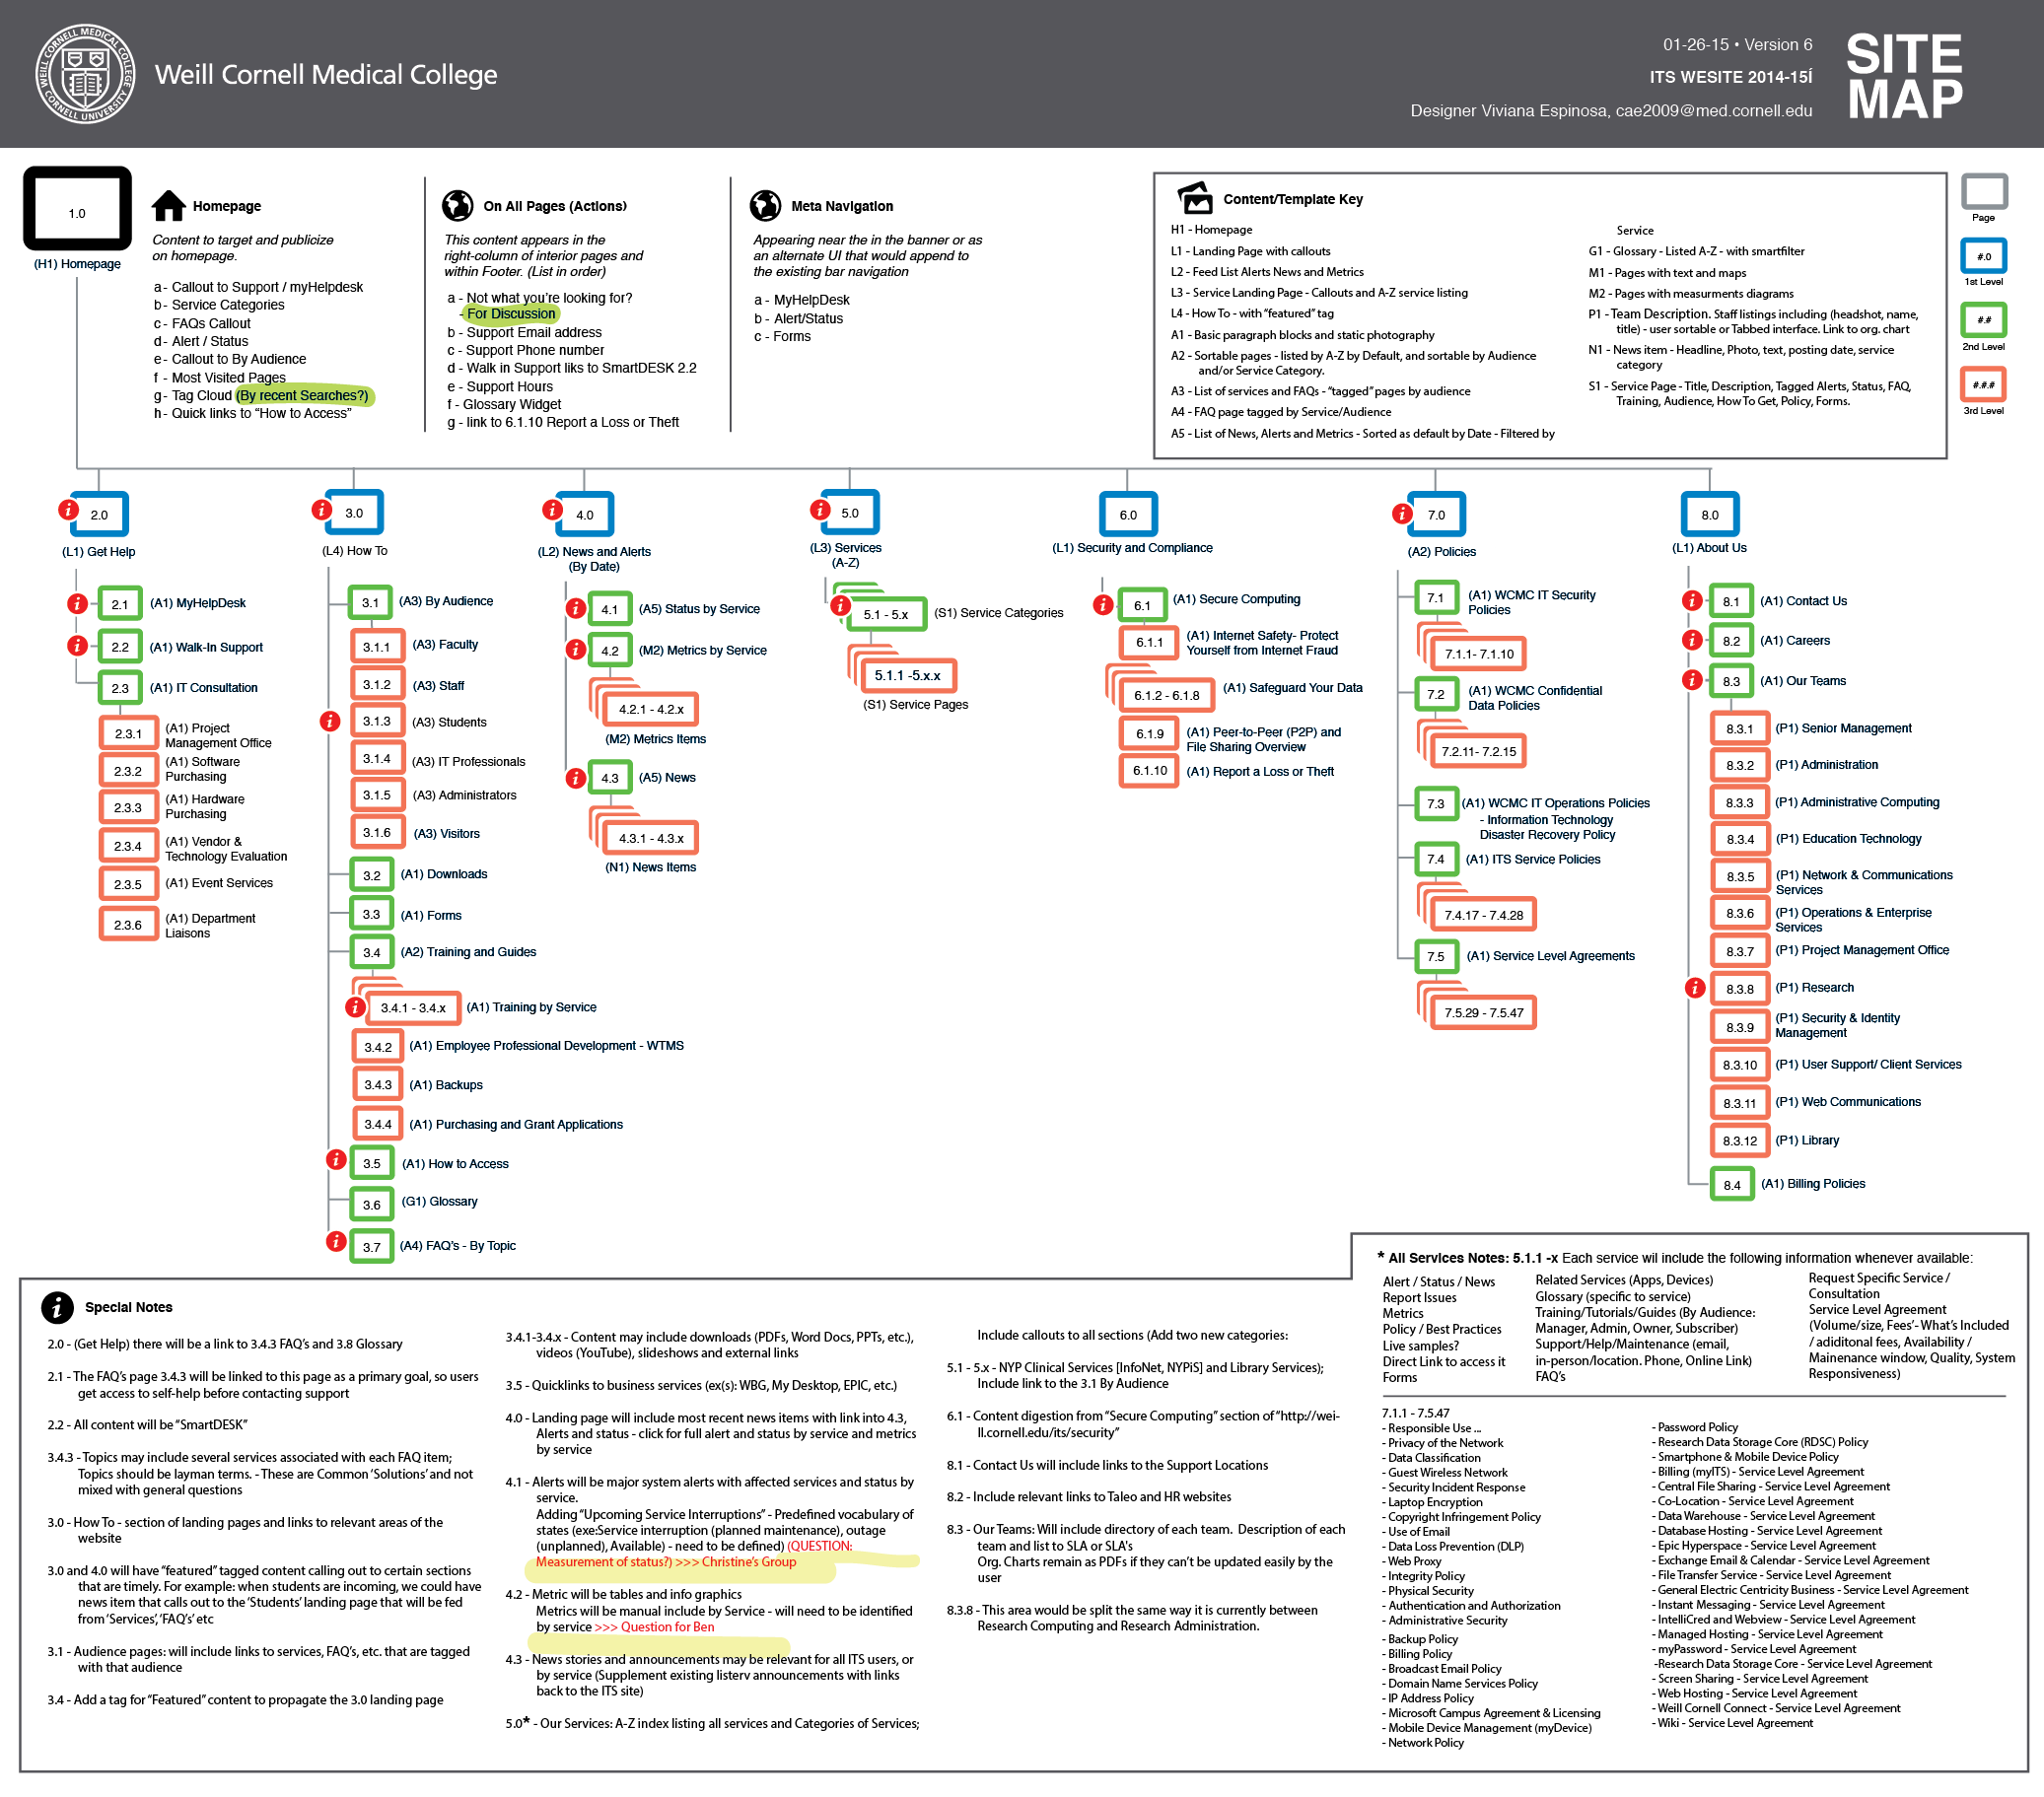Screen dimensions: 2044x1797
Task: Click the info icon next to (A4) FAQ's By Topic
Action: tap(335, 1243)
